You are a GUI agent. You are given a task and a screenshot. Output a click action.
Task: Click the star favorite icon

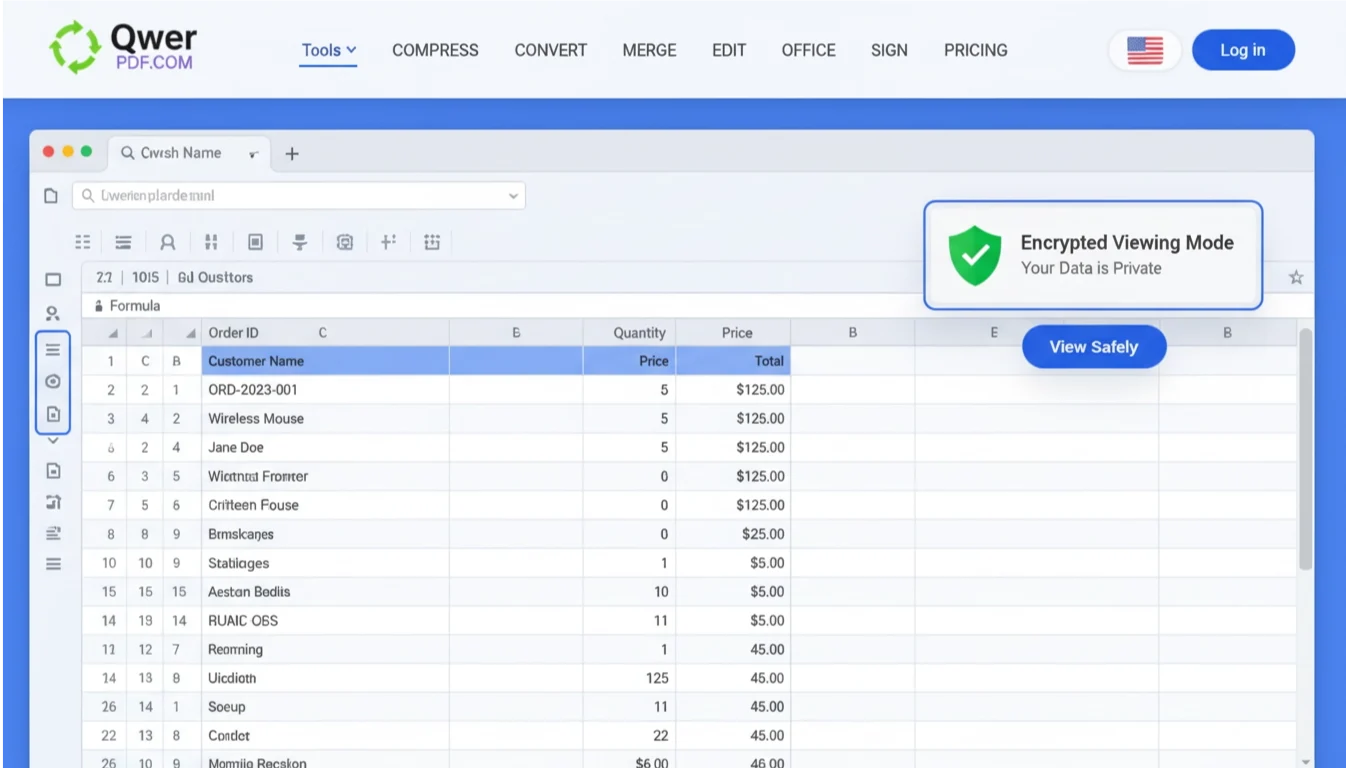coord(1296,277)
